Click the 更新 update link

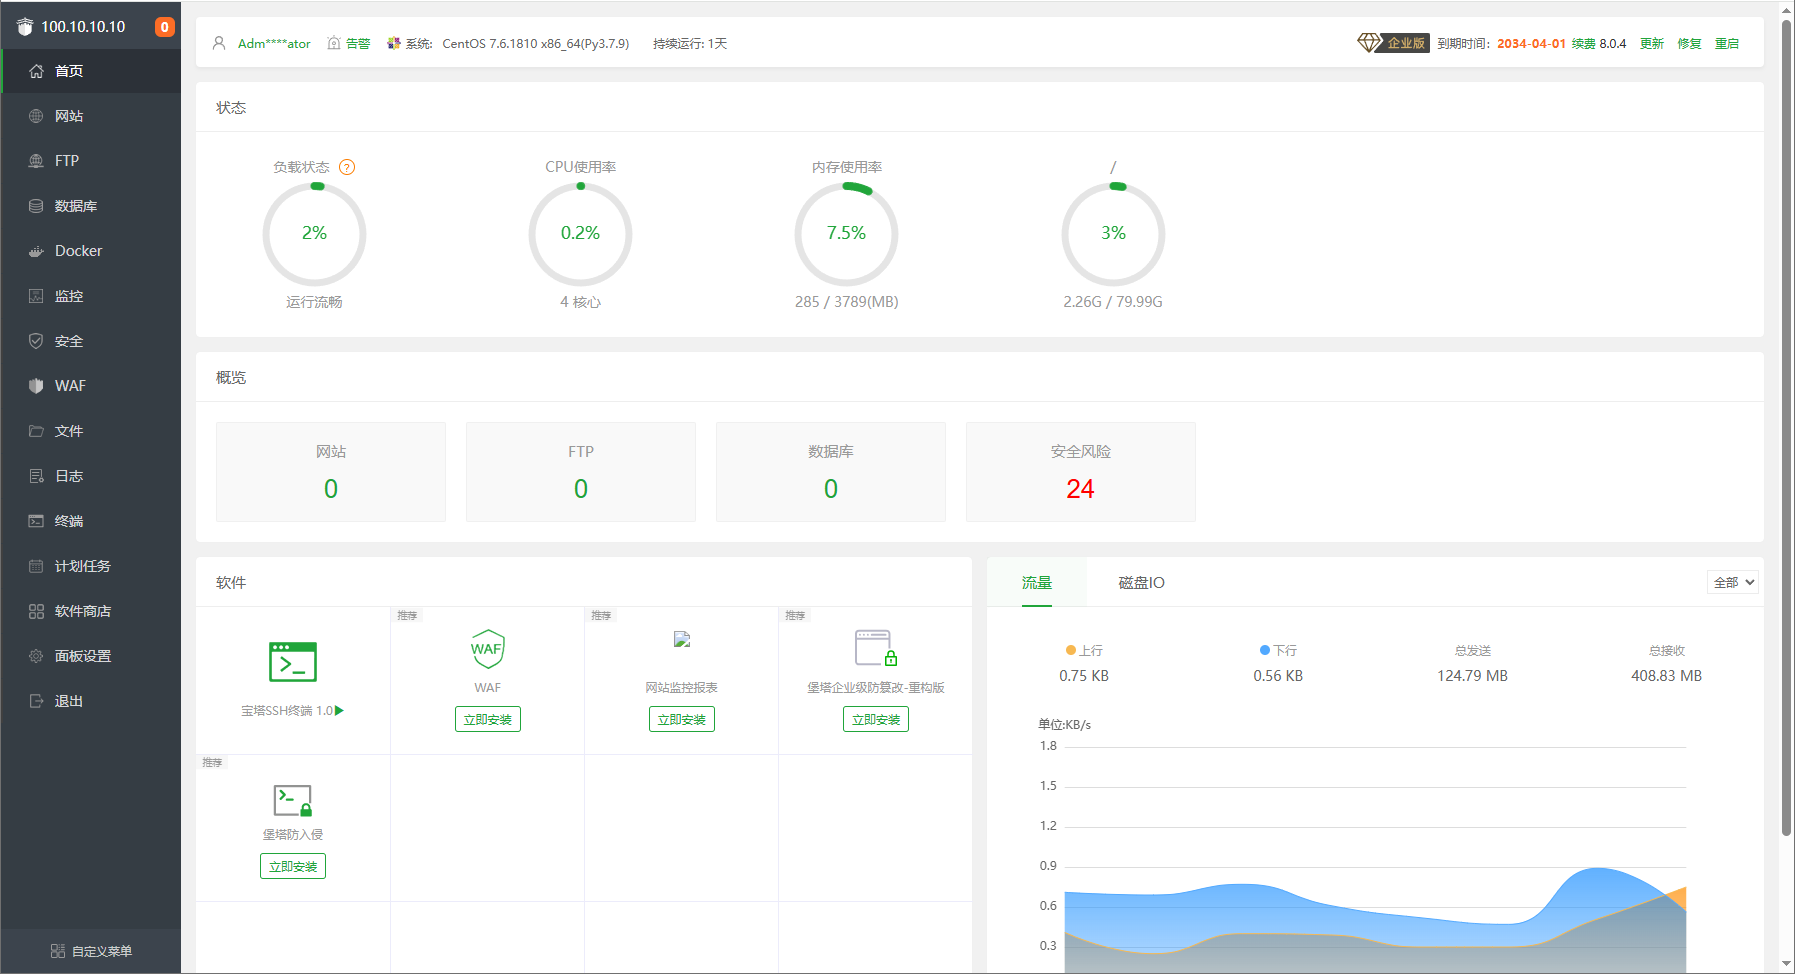click(1651, 43)
